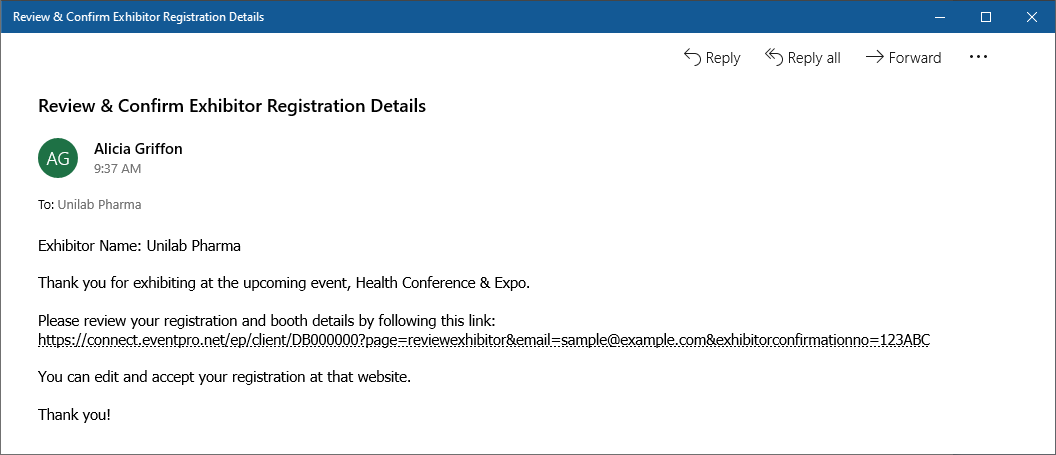Viewport: 1056px width, 455px height.
Task: Click recipient Unilab Pharma in To line
Action: pyautogui.click(x=99, y=205)
